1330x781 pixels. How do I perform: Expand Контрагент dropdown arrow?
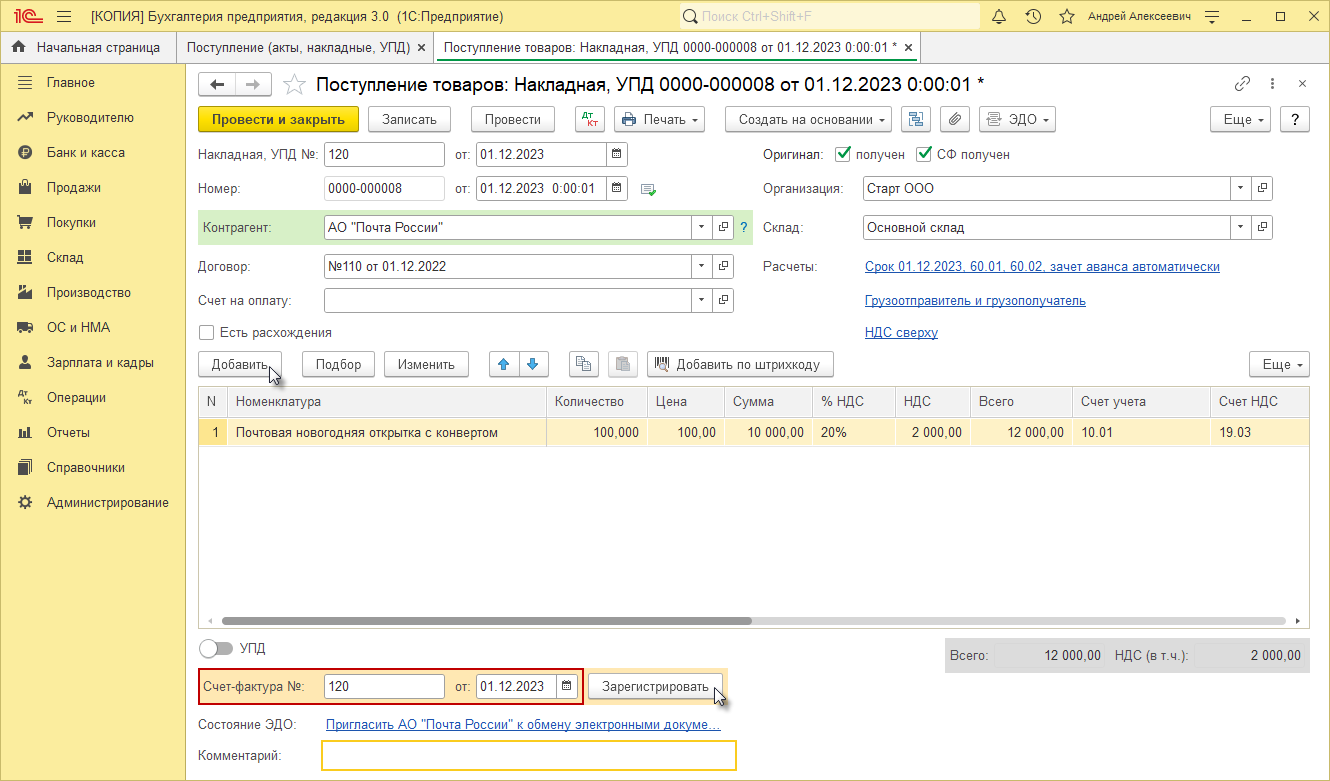coord(701,227)
